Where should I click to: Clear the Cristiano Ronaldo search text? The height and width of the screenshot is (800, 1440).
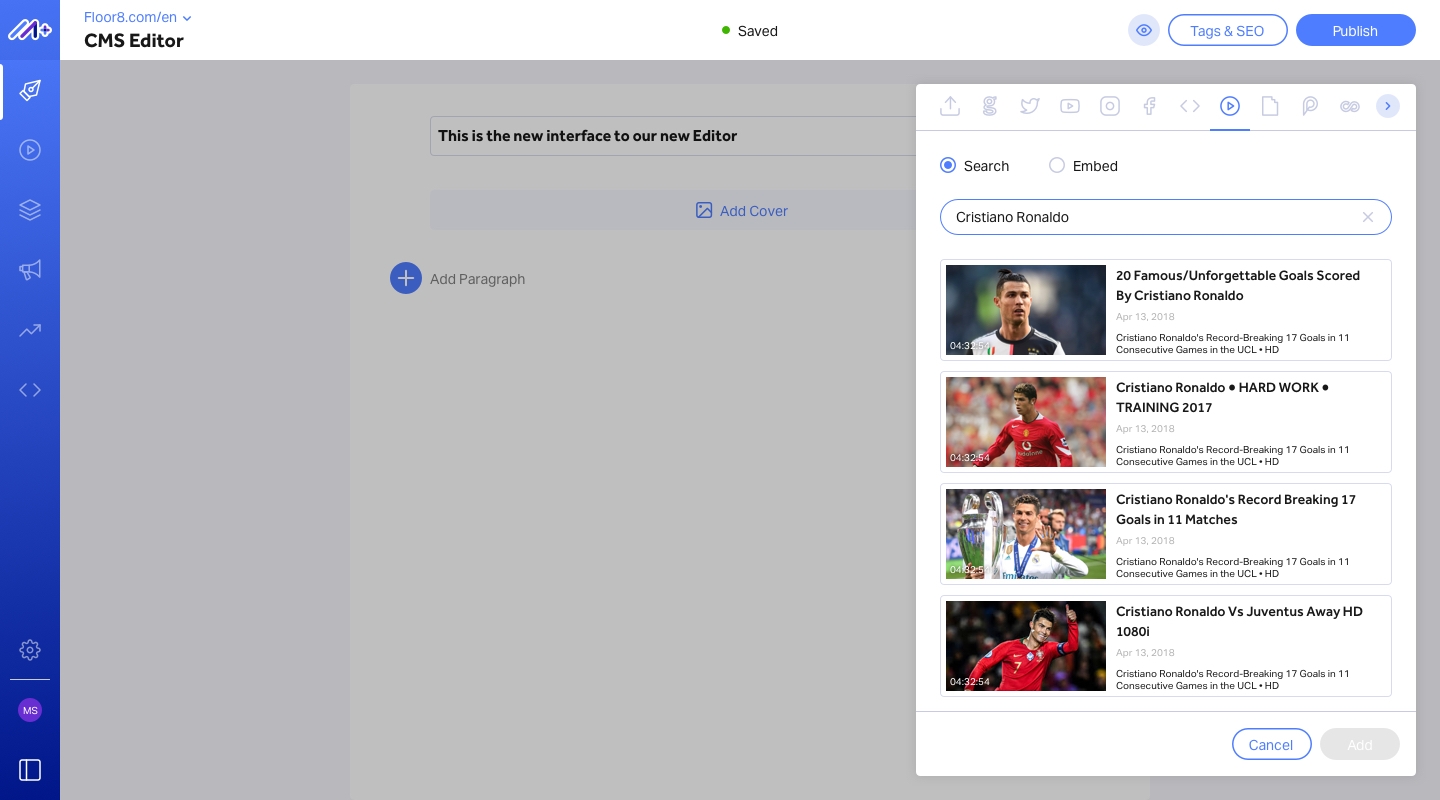point(1368,217)
